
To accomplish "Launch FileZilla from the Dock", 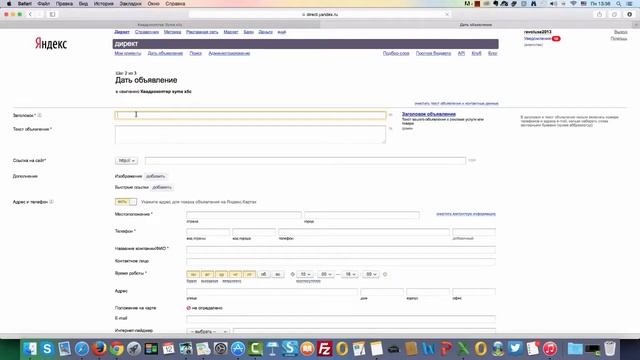I will point(324,349).
